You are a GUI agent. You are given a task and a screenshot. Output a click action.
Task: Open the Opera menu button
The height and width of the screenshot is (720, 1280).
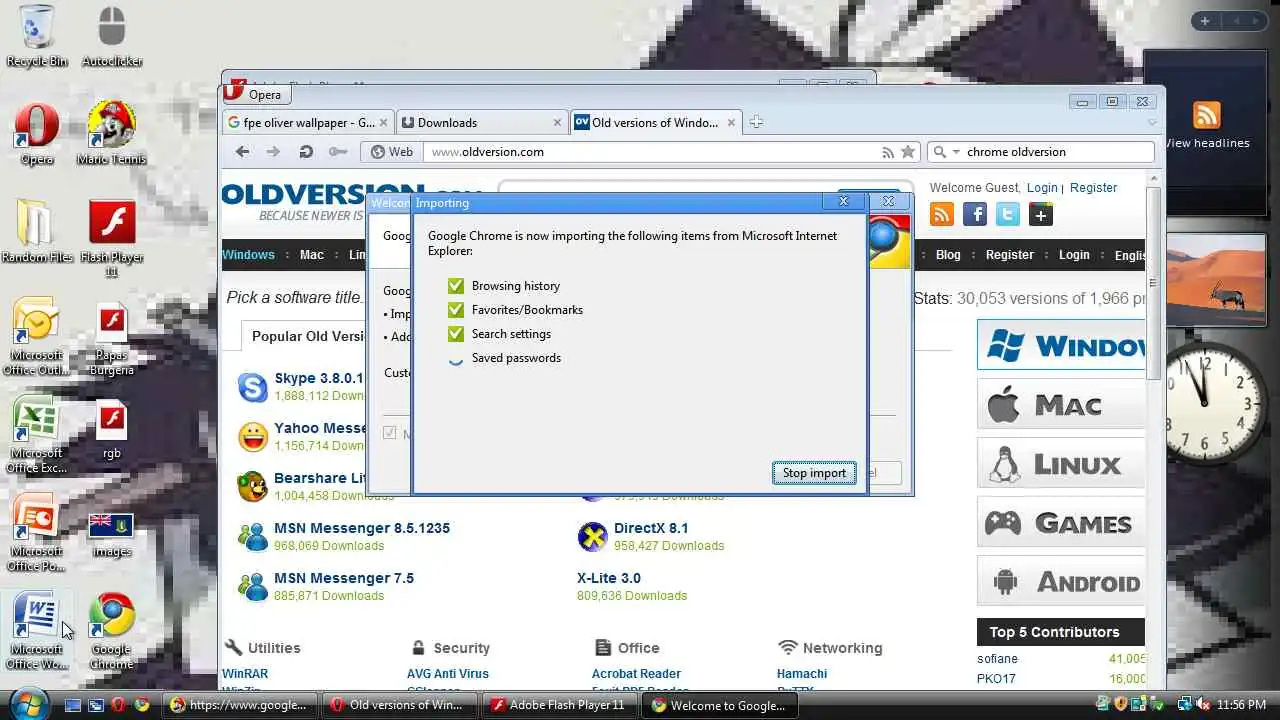pos(256,94)
